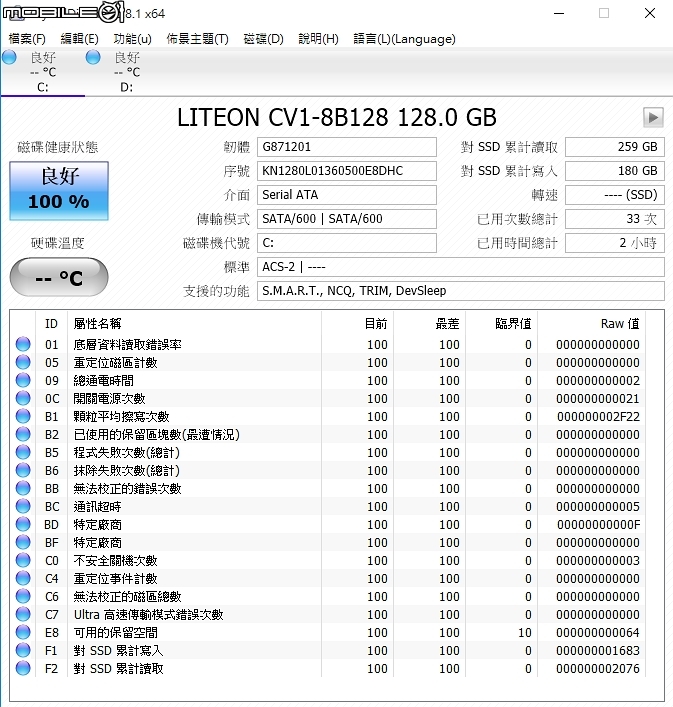This screenshot has height=707, width=673.
Task: Click the 良好 100 % health status button
Action: 59,191
